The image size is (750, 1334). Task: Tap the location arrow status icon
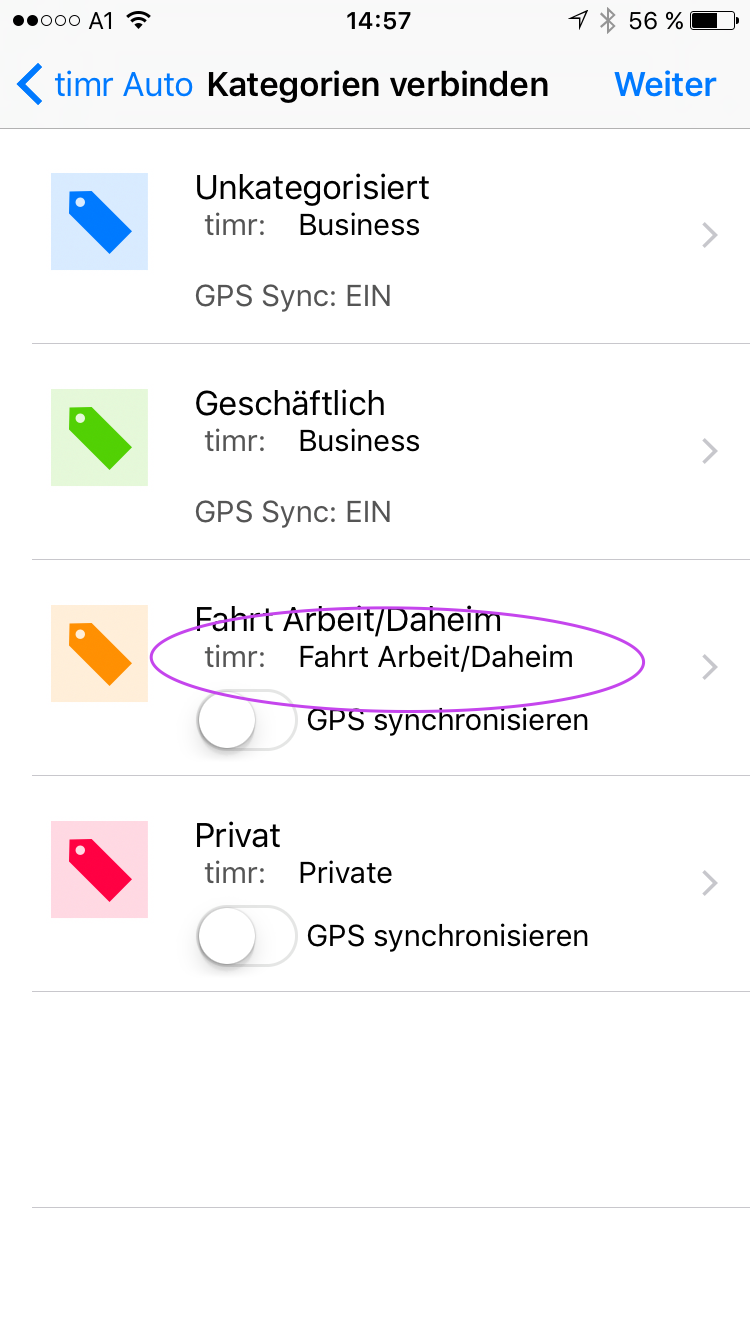(578, 21)
